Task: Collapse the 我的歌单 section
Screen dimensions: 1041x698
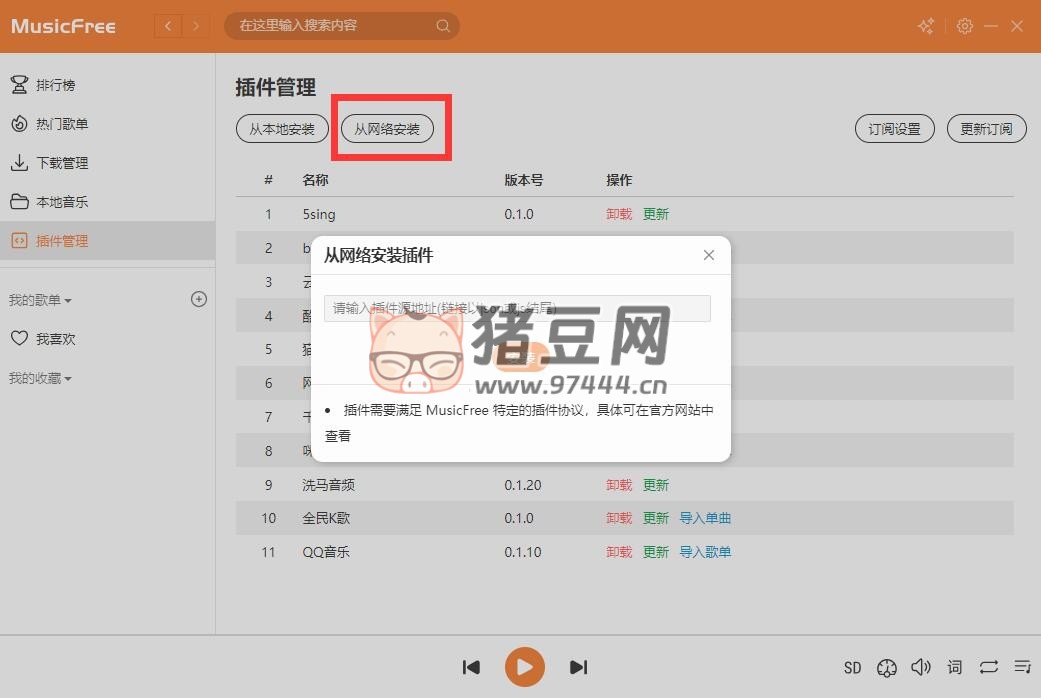Action: coord(40,300)
